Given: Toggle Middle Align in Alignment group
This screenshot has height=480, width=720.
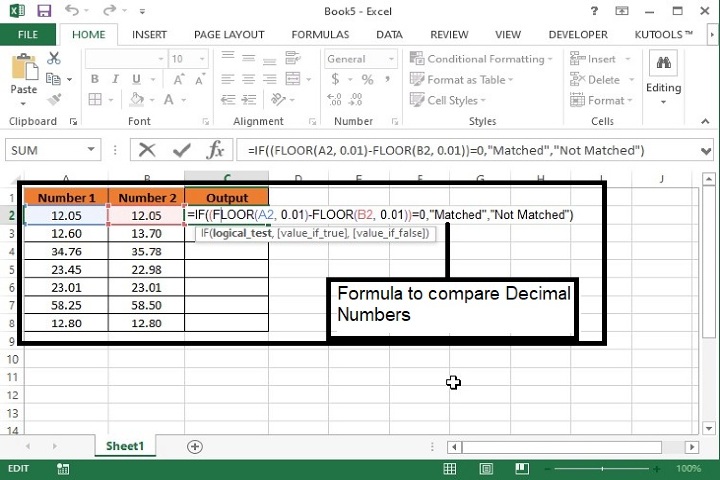Looking at the screenshot, I should [x=248, y=58].
